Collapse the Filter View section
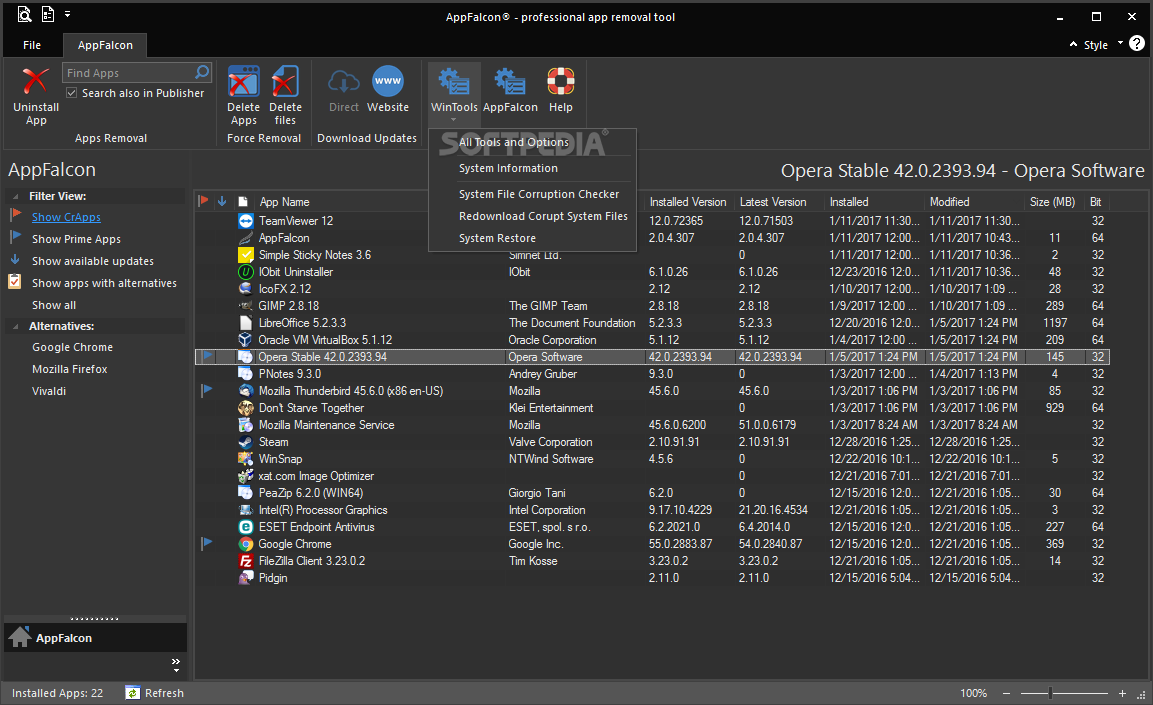Viewport: 1153px width, 705px height. click(15, 196)
